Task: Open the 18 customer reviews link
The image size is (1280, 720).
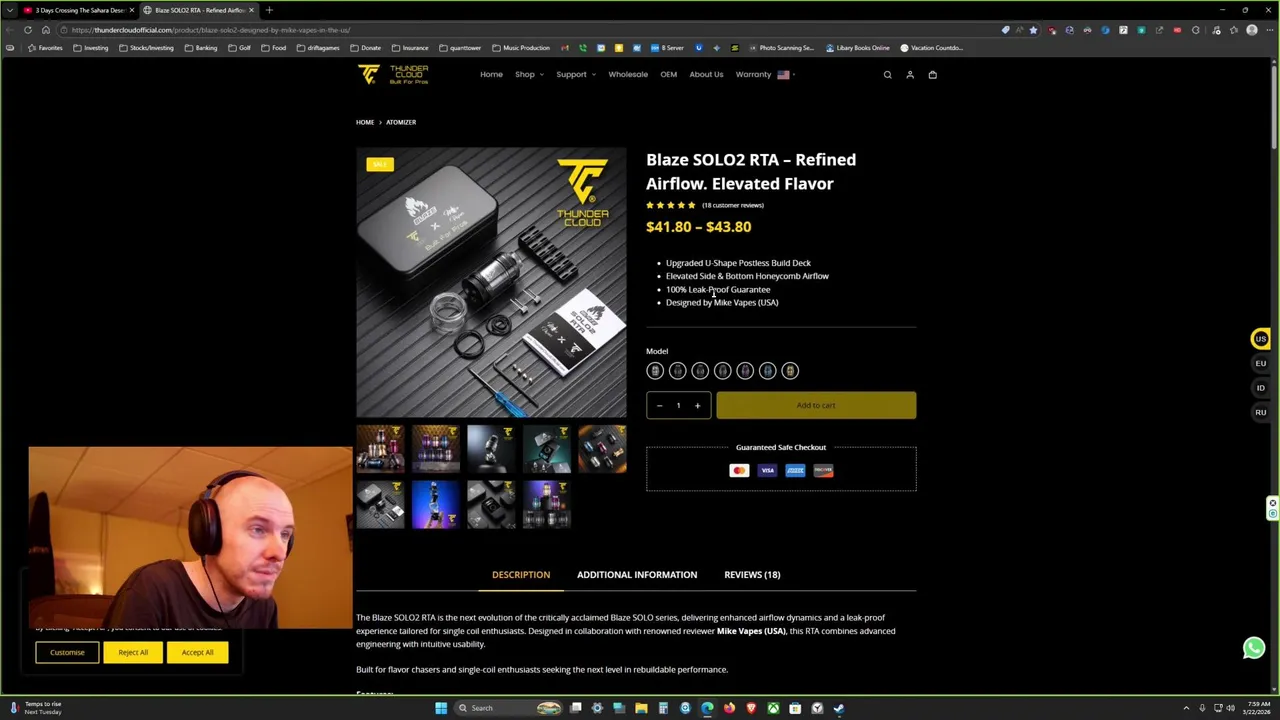Action: coord(733,205)
